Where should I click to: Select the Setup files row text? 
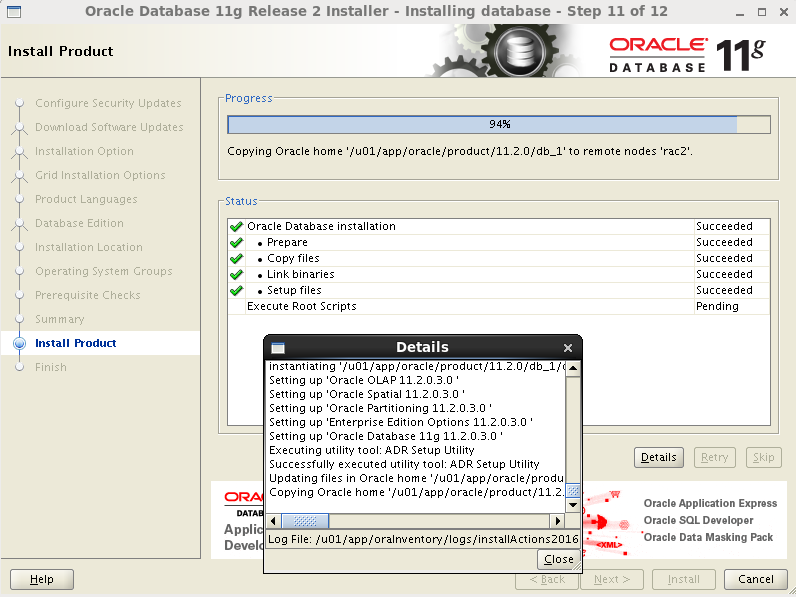[x=294, y=290]
